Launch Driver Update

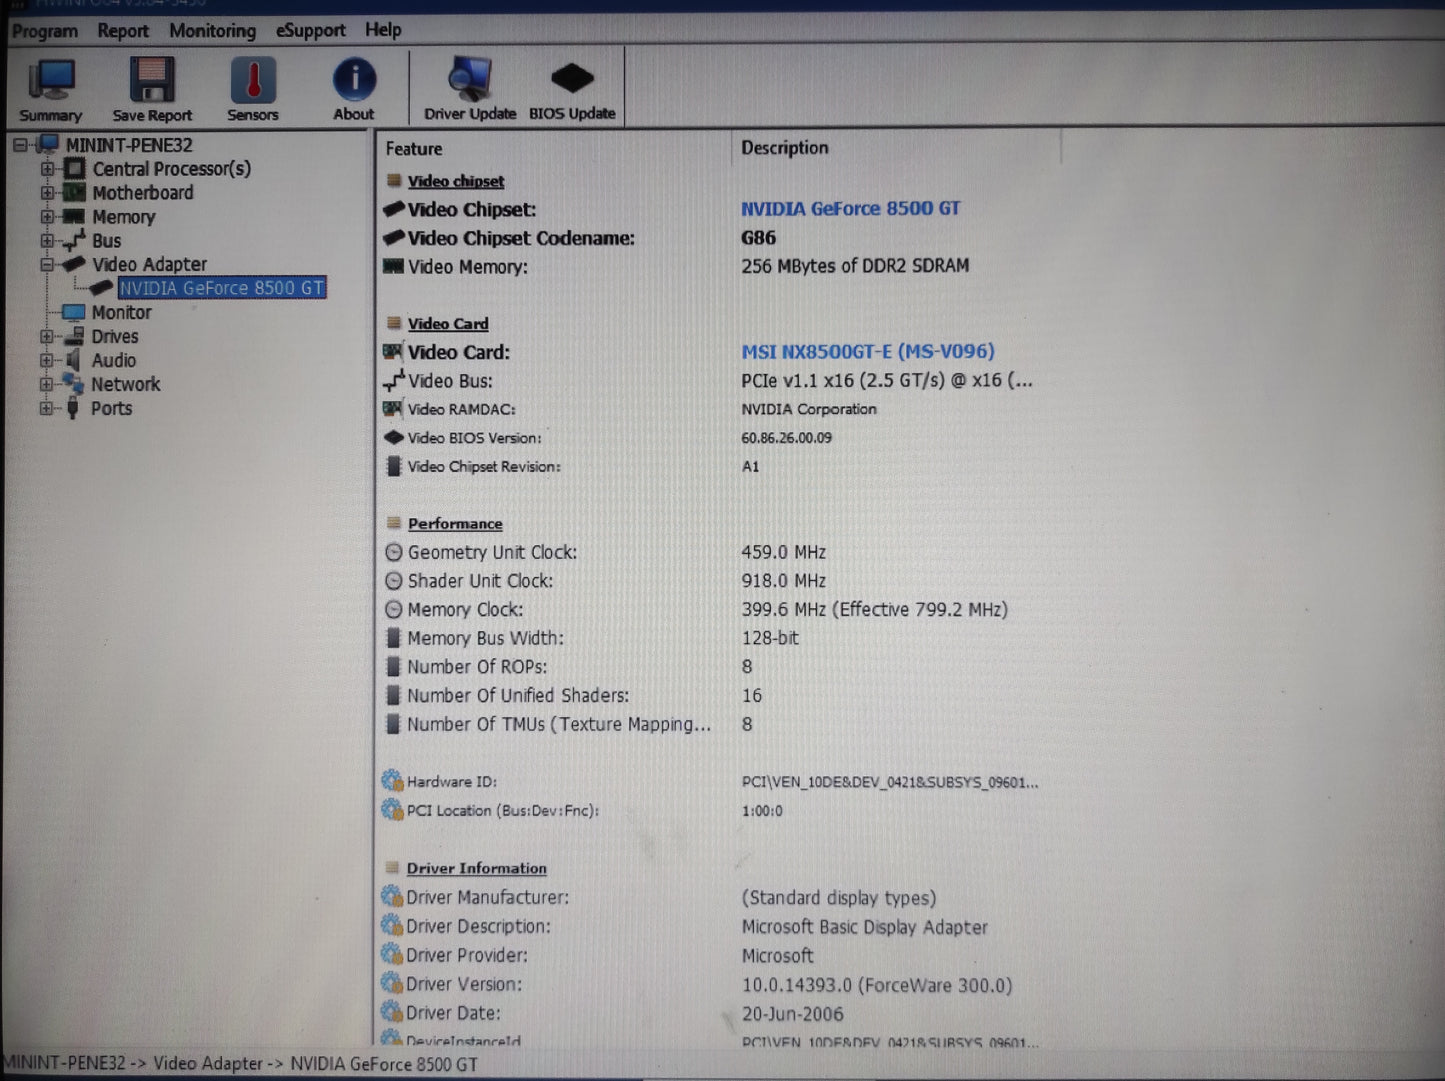469,85
